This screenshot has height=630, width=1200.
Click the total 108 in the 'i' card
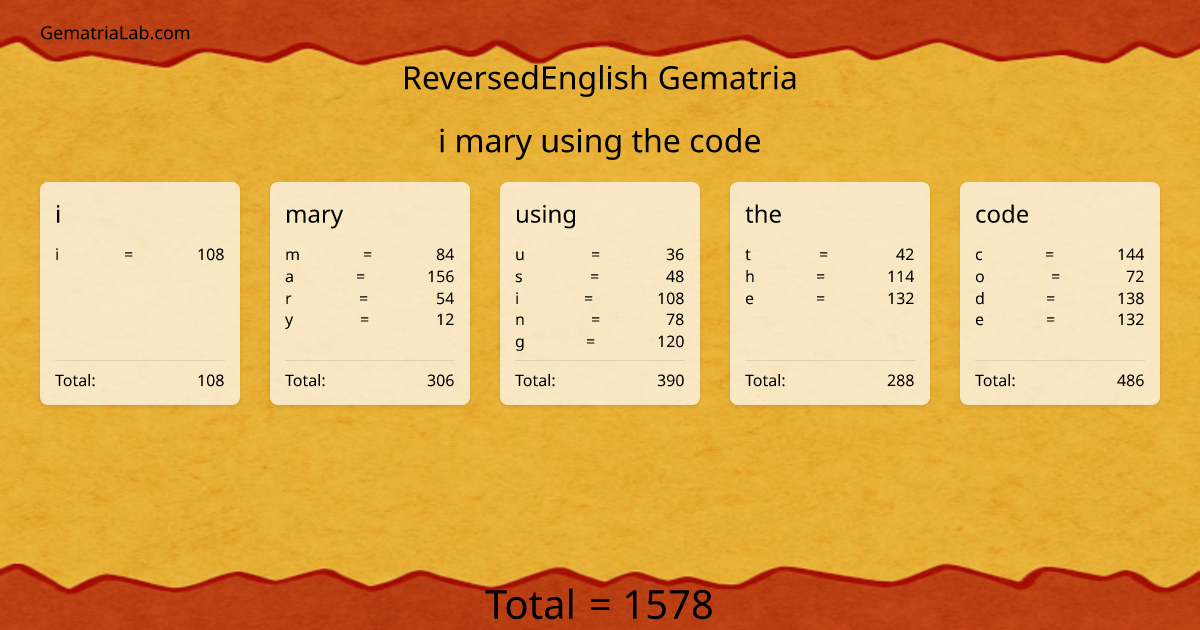(211, 380)
